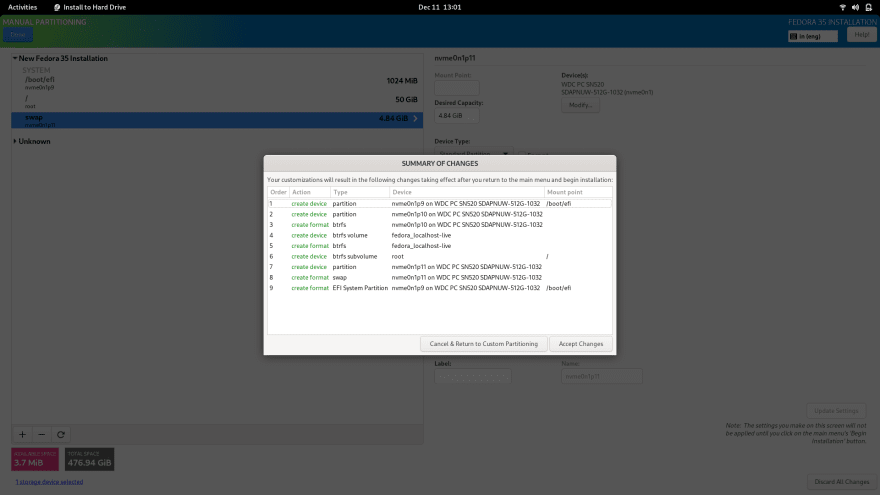Click the Available Space 3.7 MiB box
Viewport: 880px width, 495px height.
pyautogui.click(x=35, y=459)
